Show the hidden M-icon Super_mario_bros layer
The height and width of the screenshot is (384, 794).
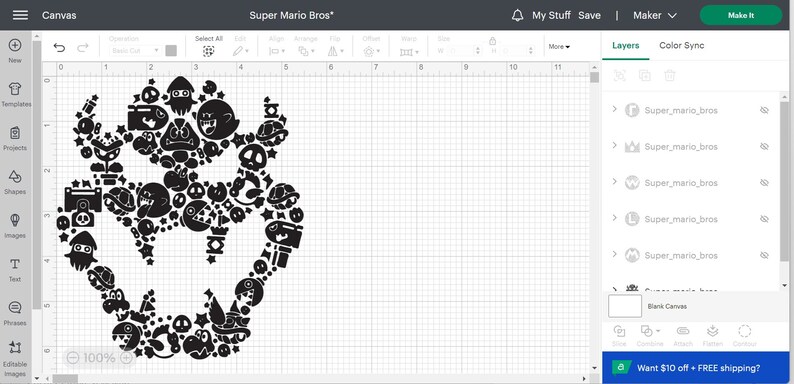764,255
